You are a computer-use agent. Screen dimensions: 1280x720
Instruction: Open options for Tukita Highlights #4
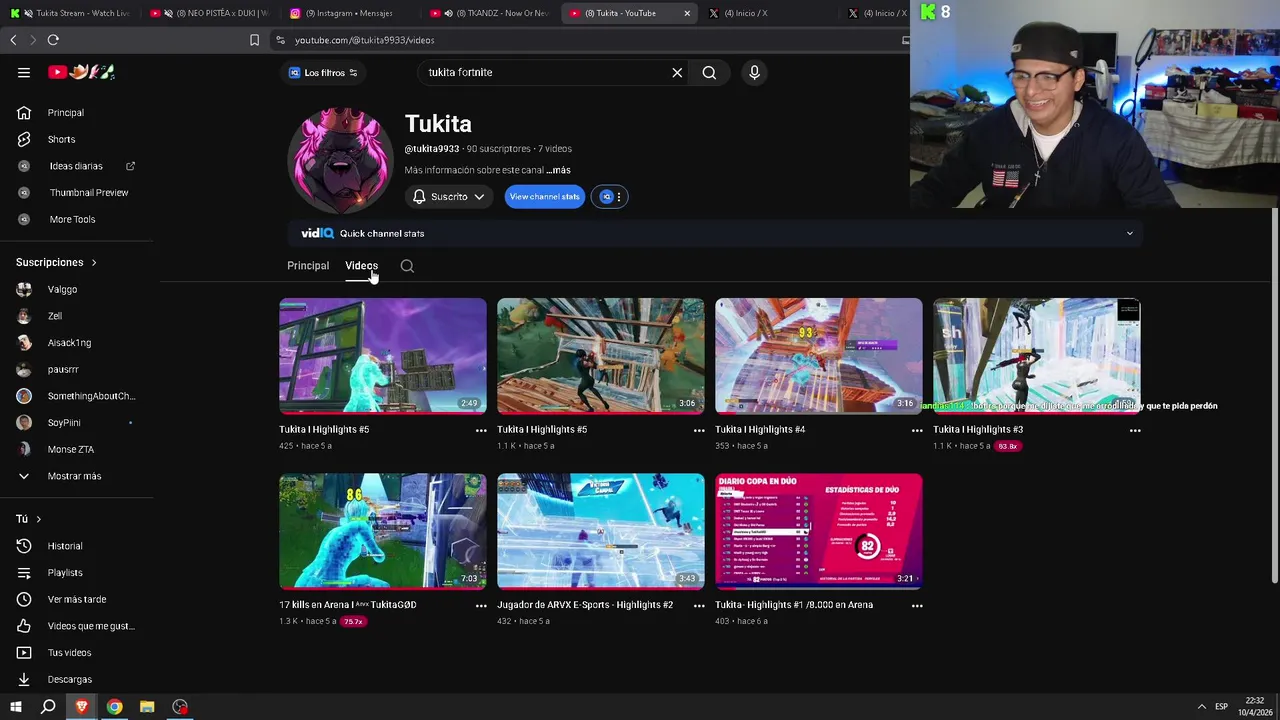coord(917,430)
